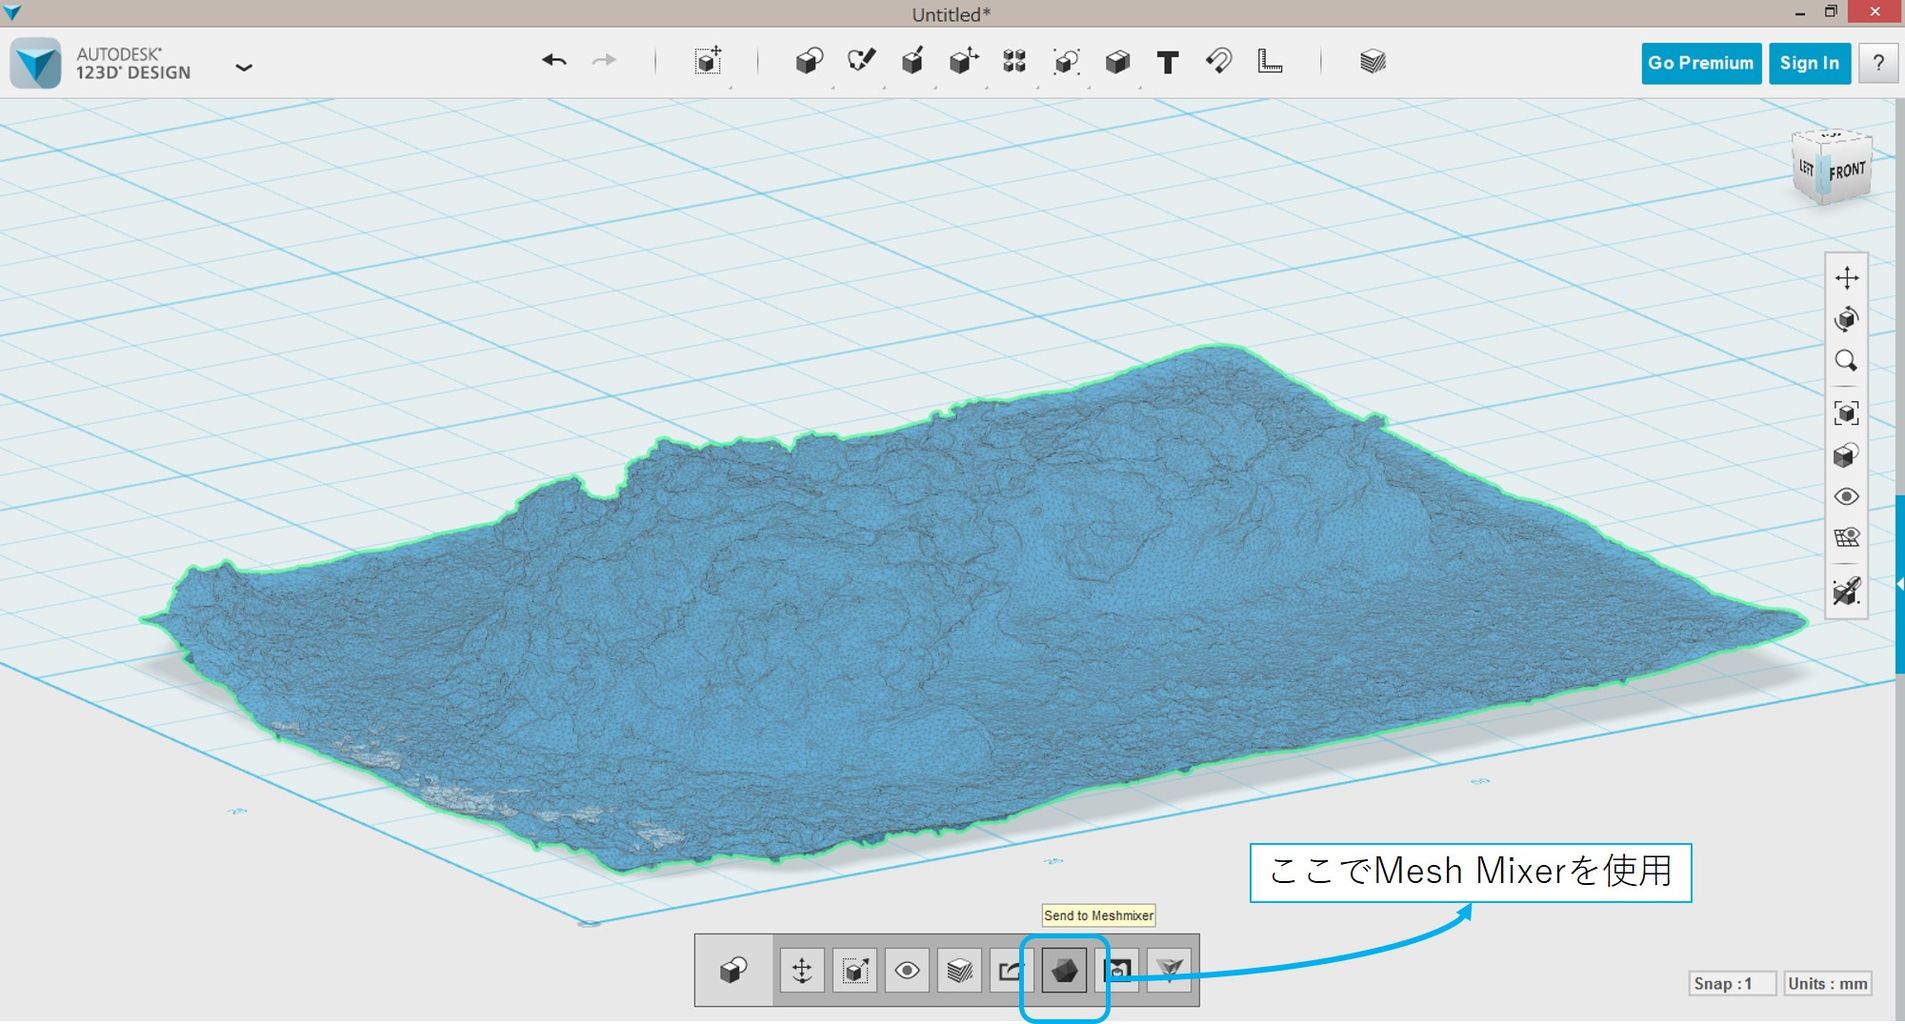This screenshot has height=1024, width=1905.
Task: Expand the Sketch tool dropdown
Action: 861,63
